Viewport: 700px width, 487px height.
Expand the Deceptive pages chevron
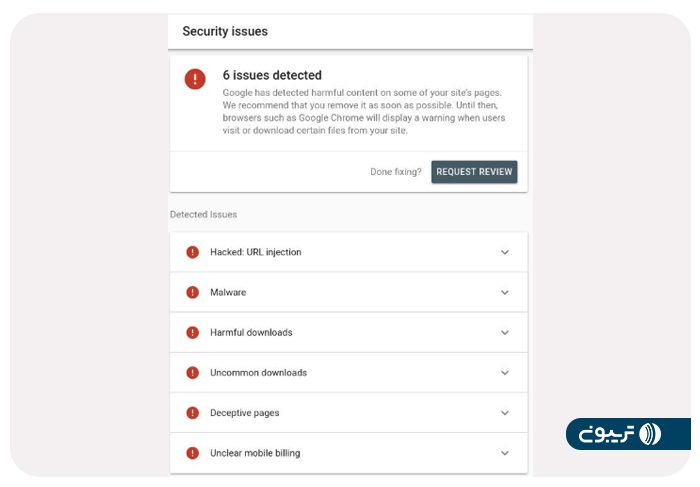(x=505, y=412)
